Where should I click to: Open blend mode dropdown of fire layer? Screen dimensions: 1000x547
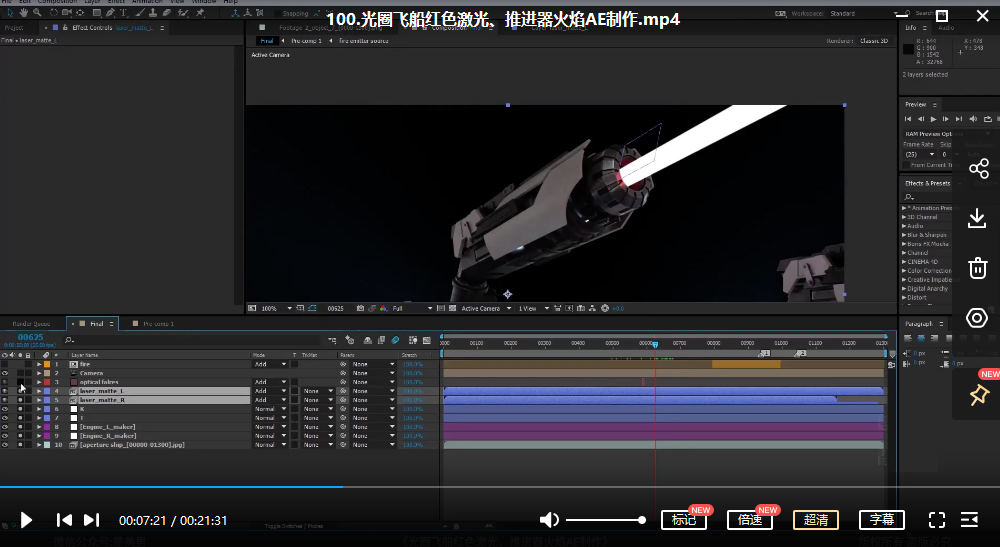tap(270, 364)
